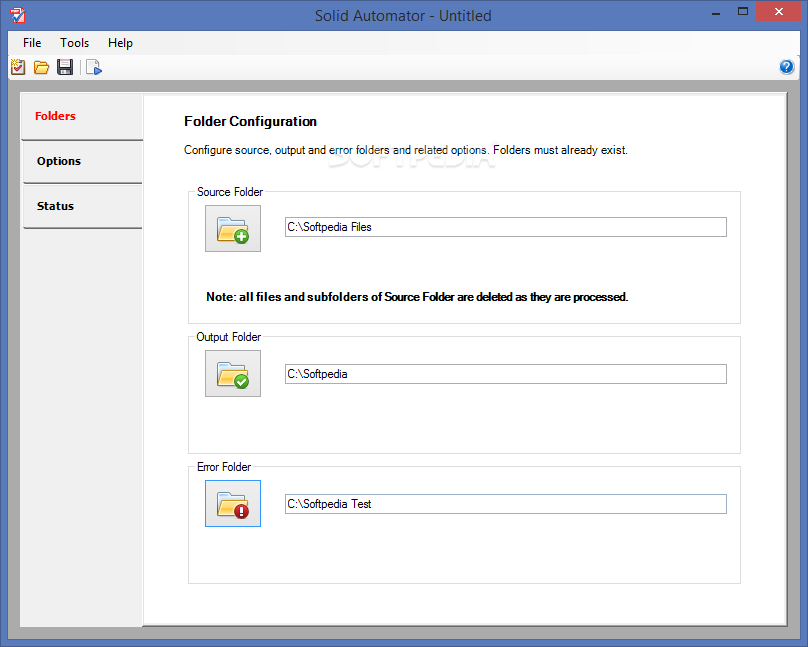Switch to the Folders tab
Image resolution: width=808 pixels, height=647 pixels.
pos(82,116)
